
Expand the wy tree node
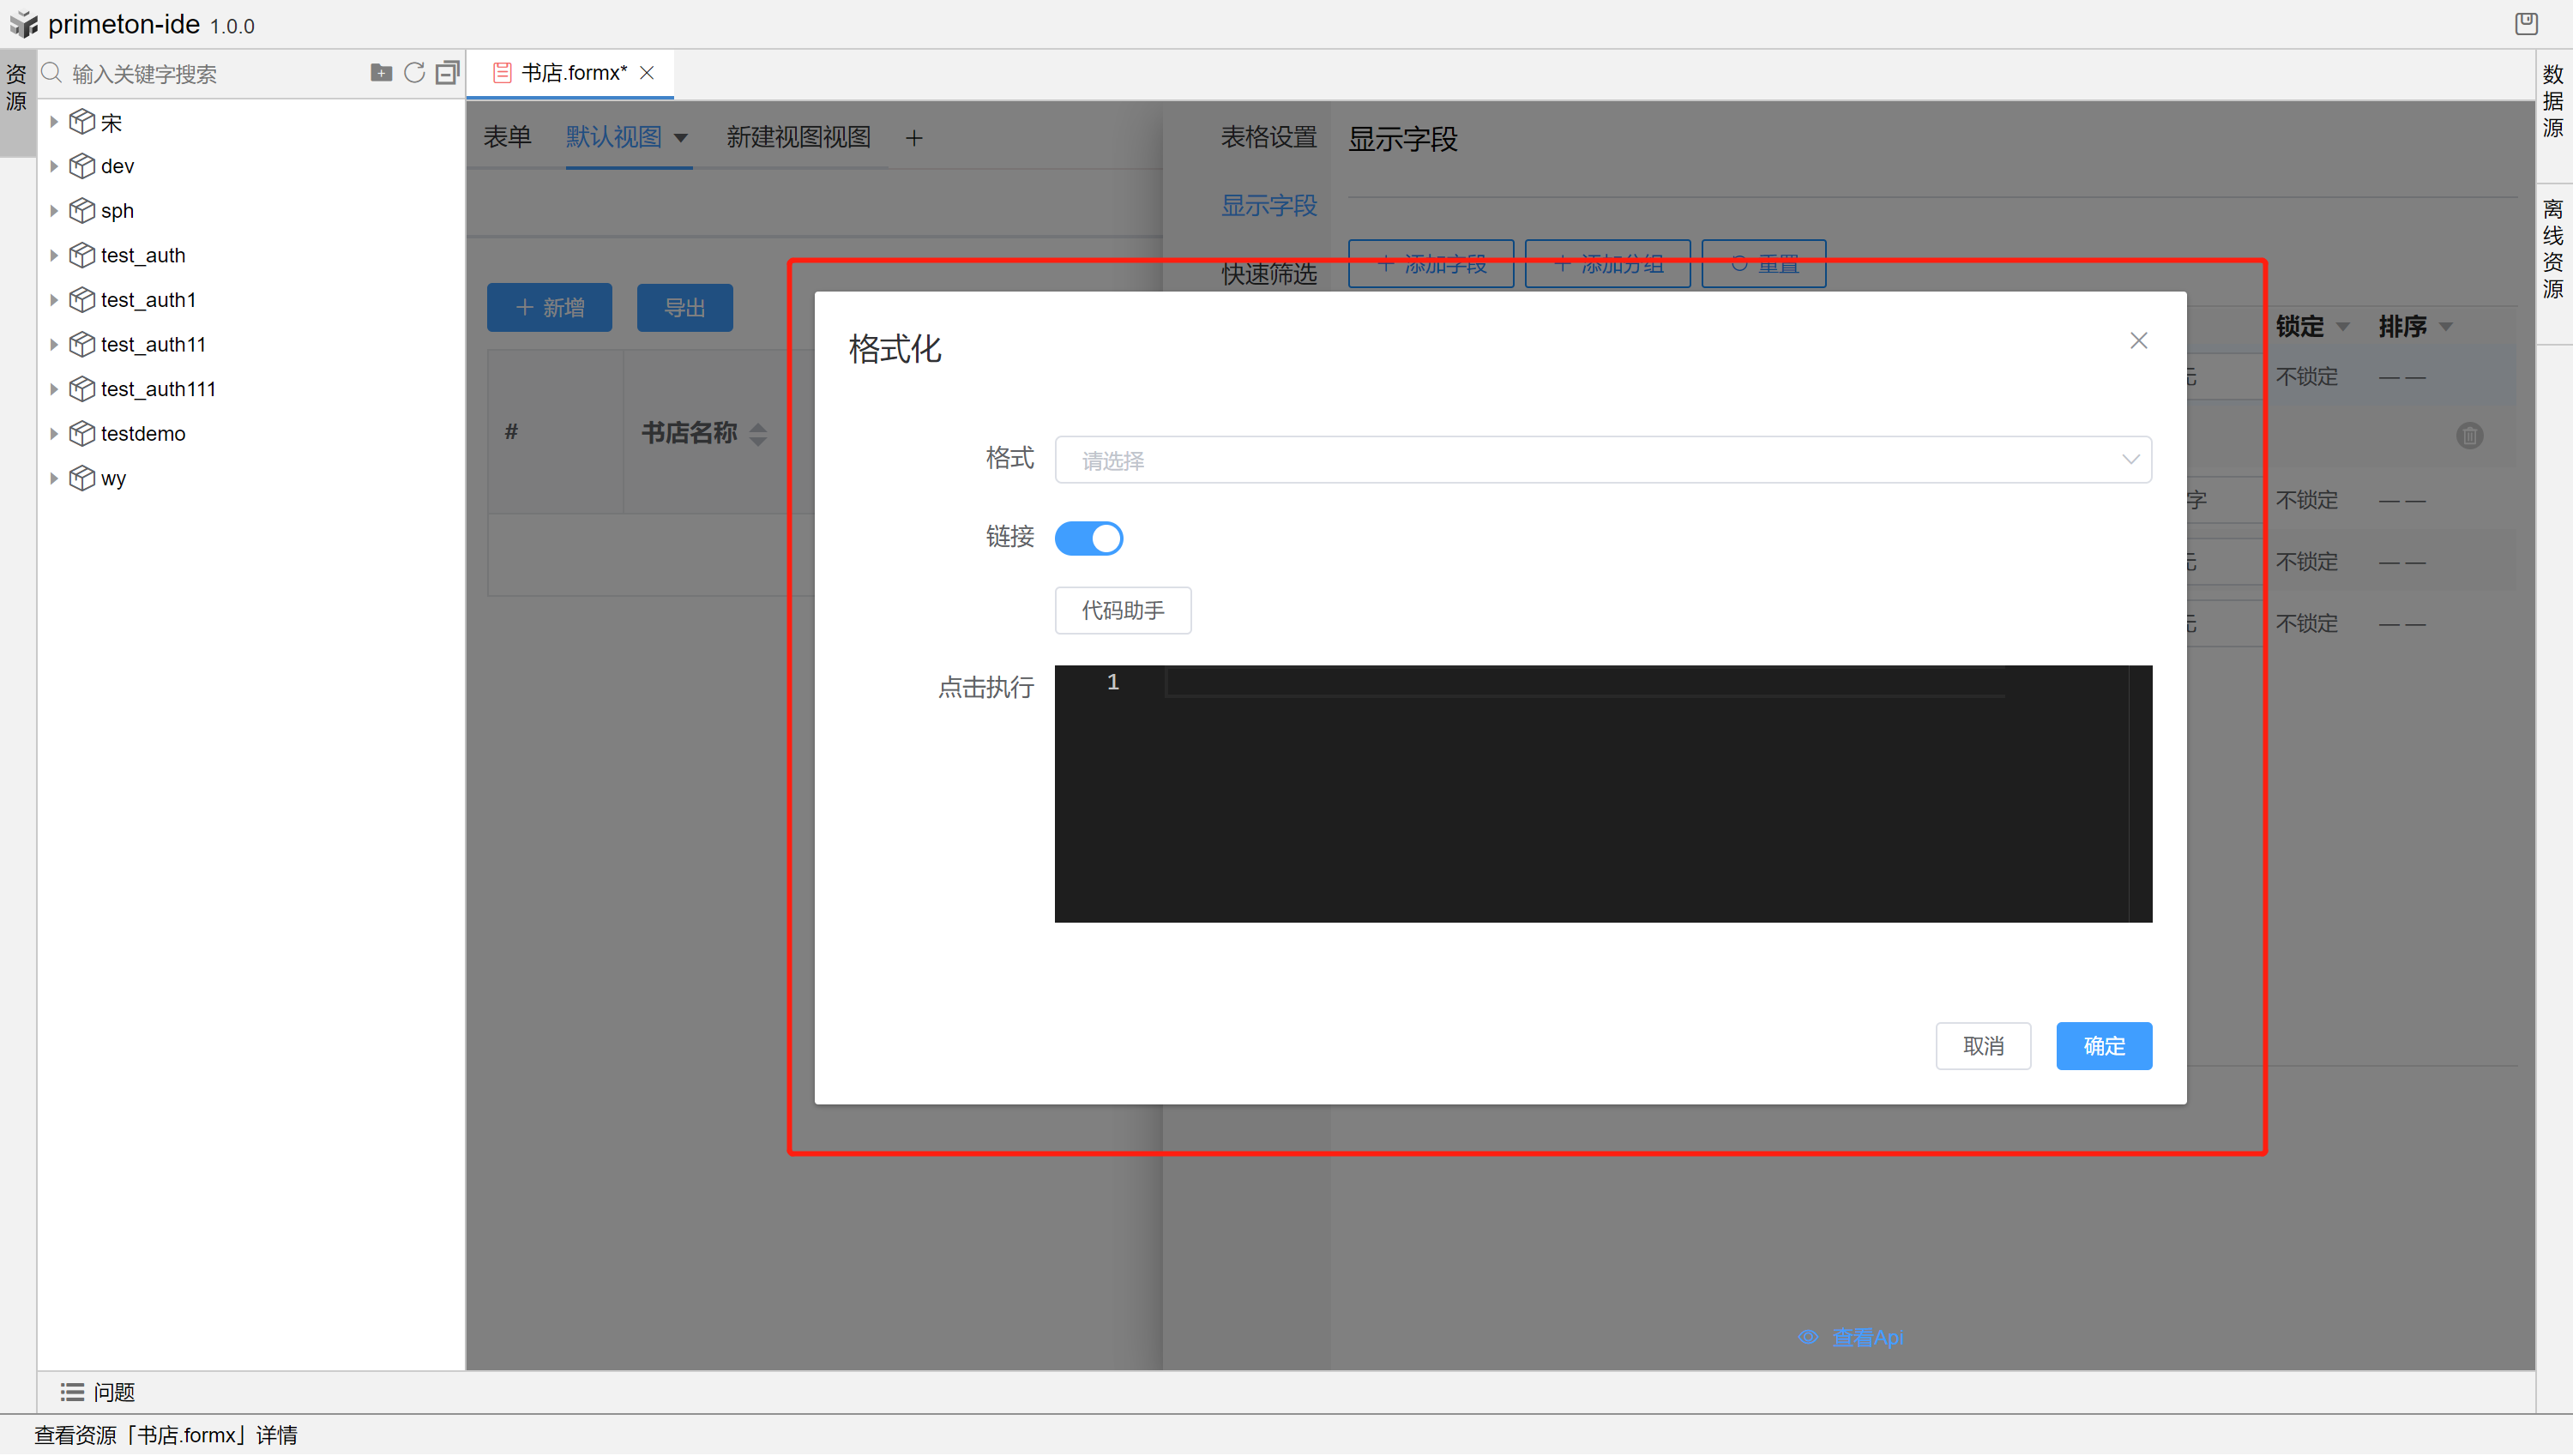pos(54,478)
